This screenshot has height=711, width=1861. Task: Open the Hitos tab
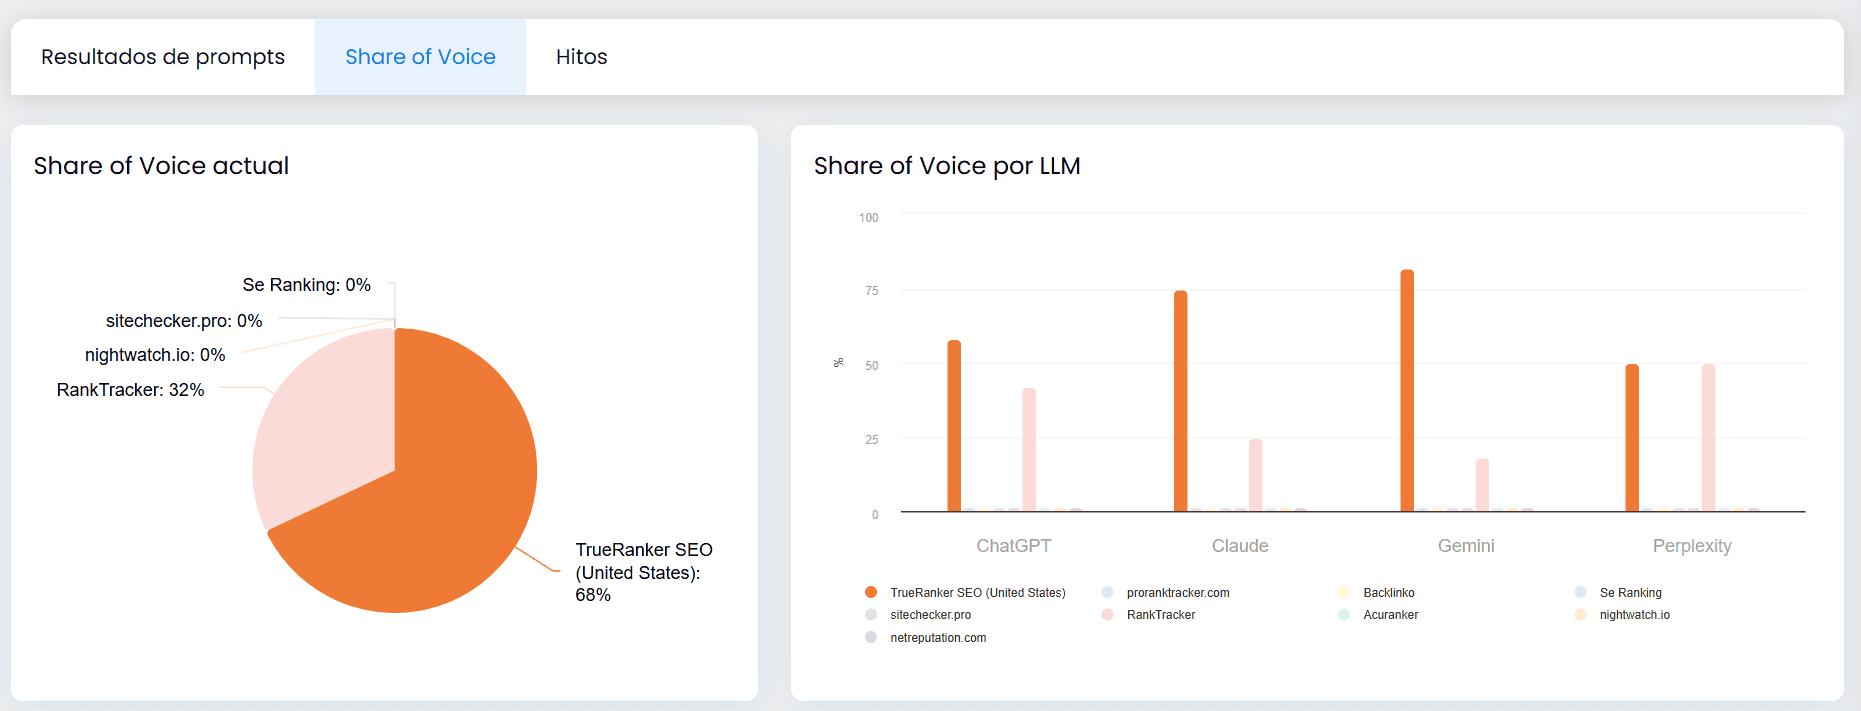581,57
